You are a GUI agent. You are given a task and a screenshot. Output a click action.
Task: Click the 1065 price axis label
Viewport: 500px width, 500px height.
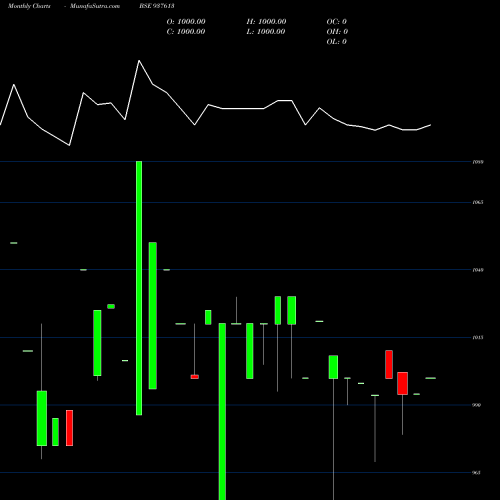478,202
